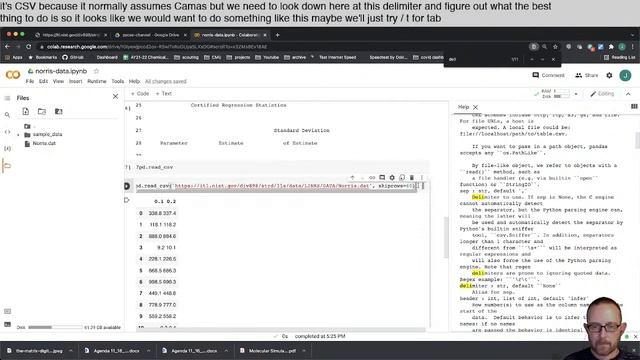Click the Disk usage bar in Files panel
The width and height of the screenshot is (640, 360).
[x=55, y=327]
